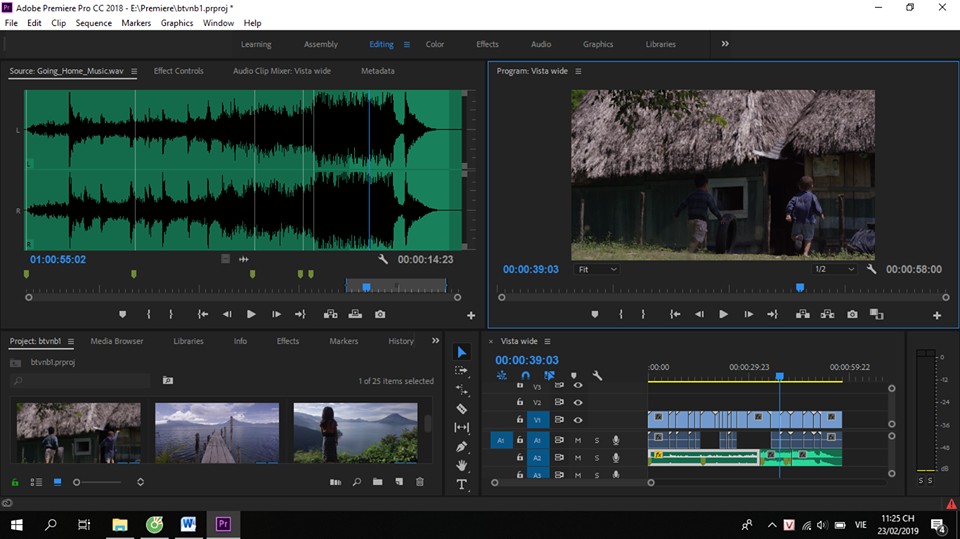Click Lift button in Program monitor
This screenshot has height=539, width=960.
coord(803,314)
